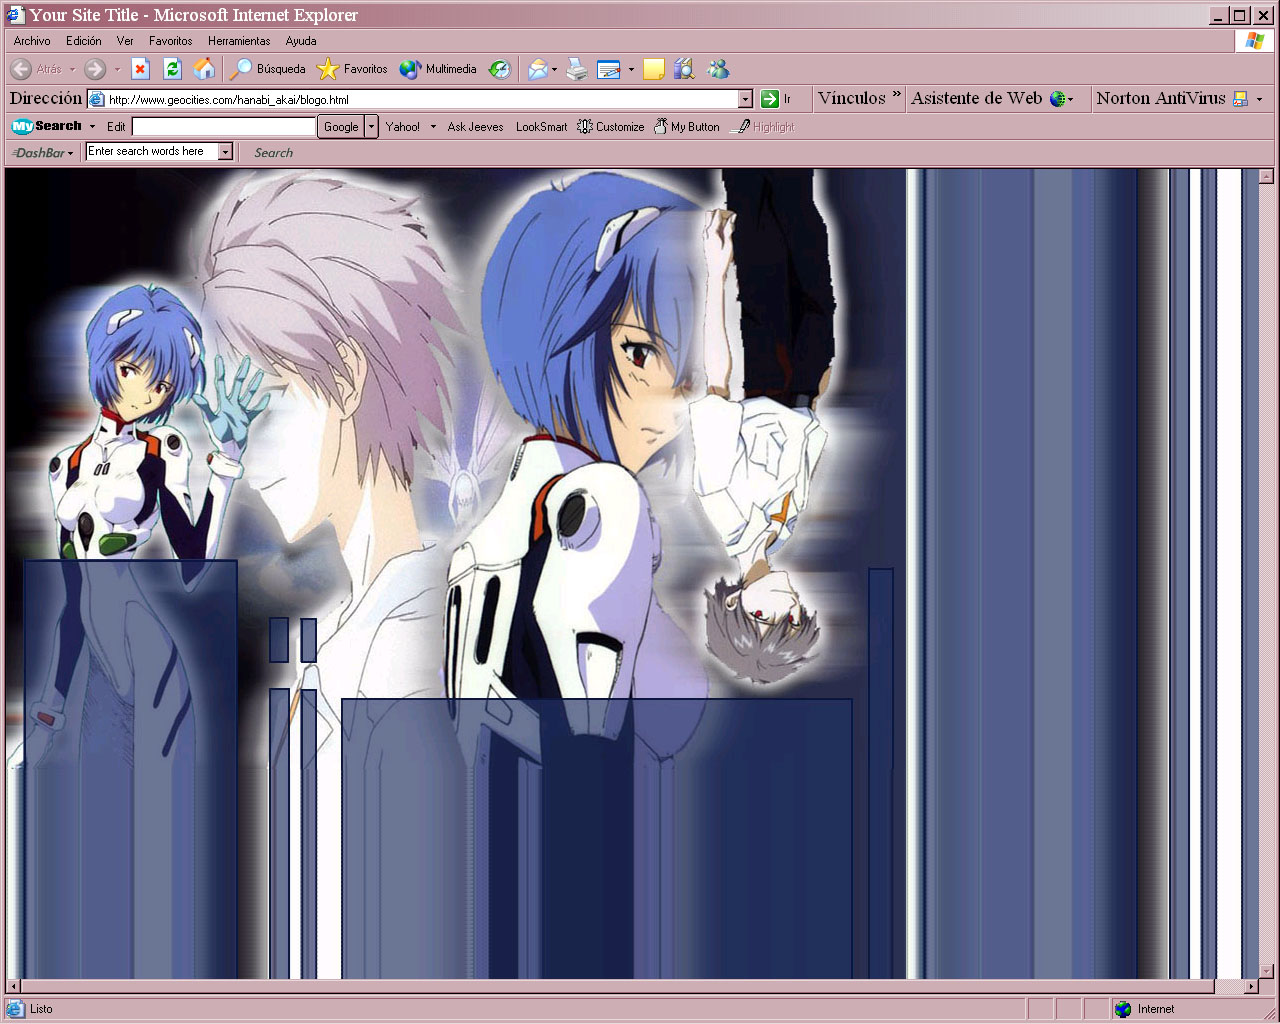
Task: Open the DashBar menu dropdown
Action: 70,153
